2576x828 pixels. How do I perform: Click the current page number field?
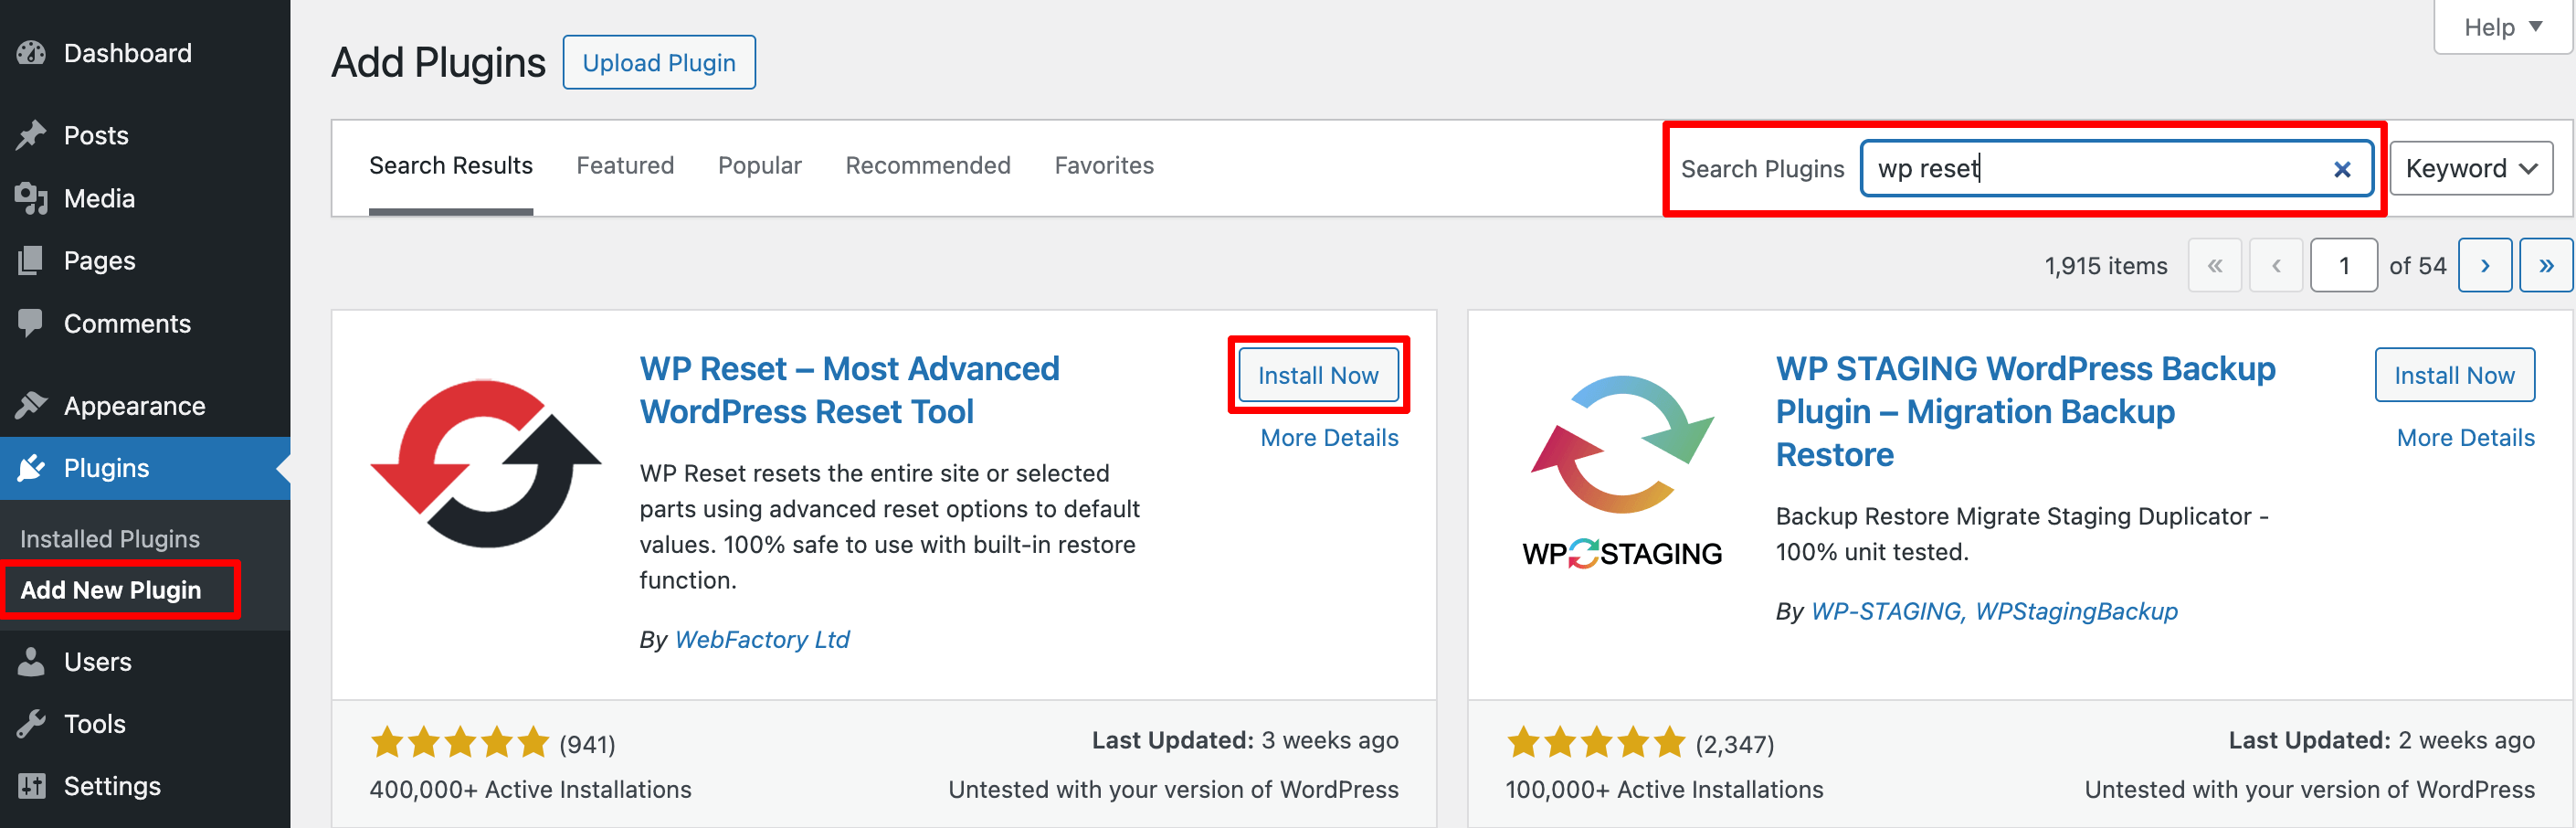pos(2343,266)
